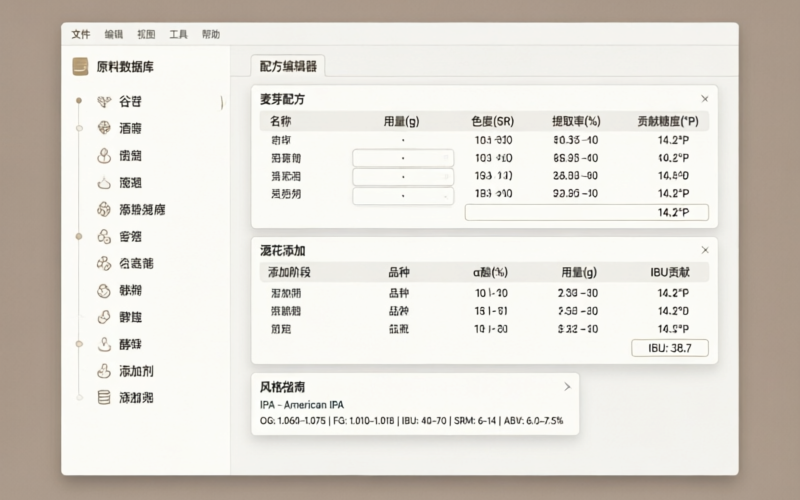Click the mound-shaped icon in fourth sidebar row
The image size is (800, 500).
(x=104, y=183)
